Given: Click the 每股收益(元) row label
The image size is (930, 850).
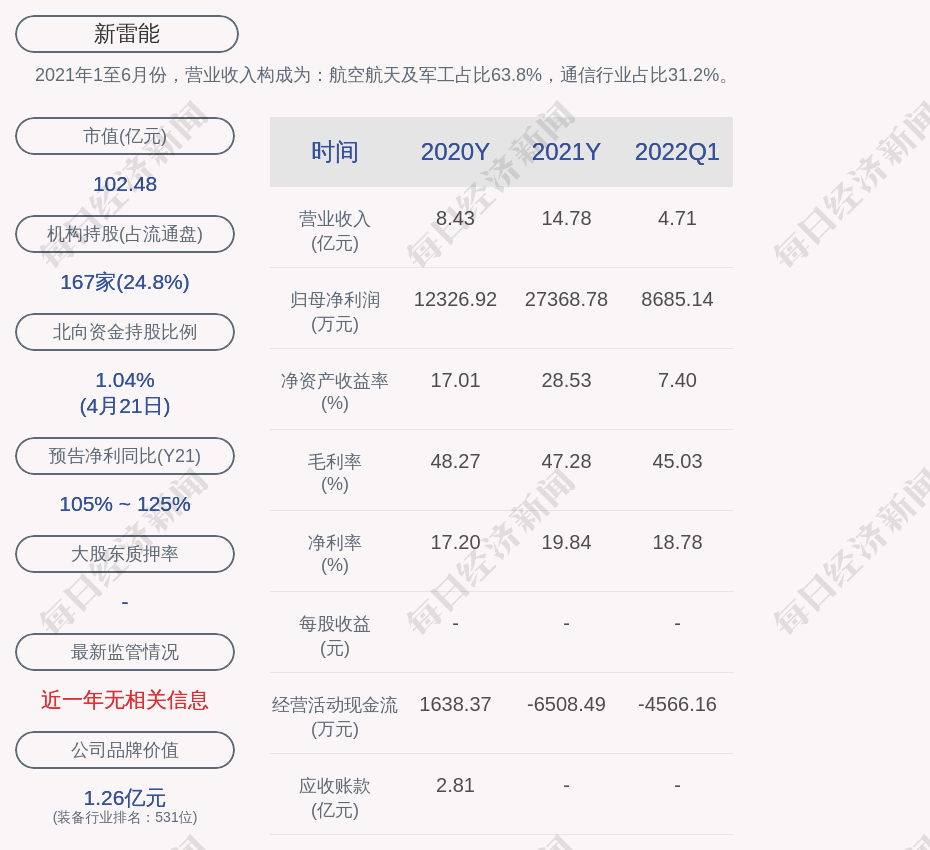Looking at the screenshot, I should [x=335, y=636].
